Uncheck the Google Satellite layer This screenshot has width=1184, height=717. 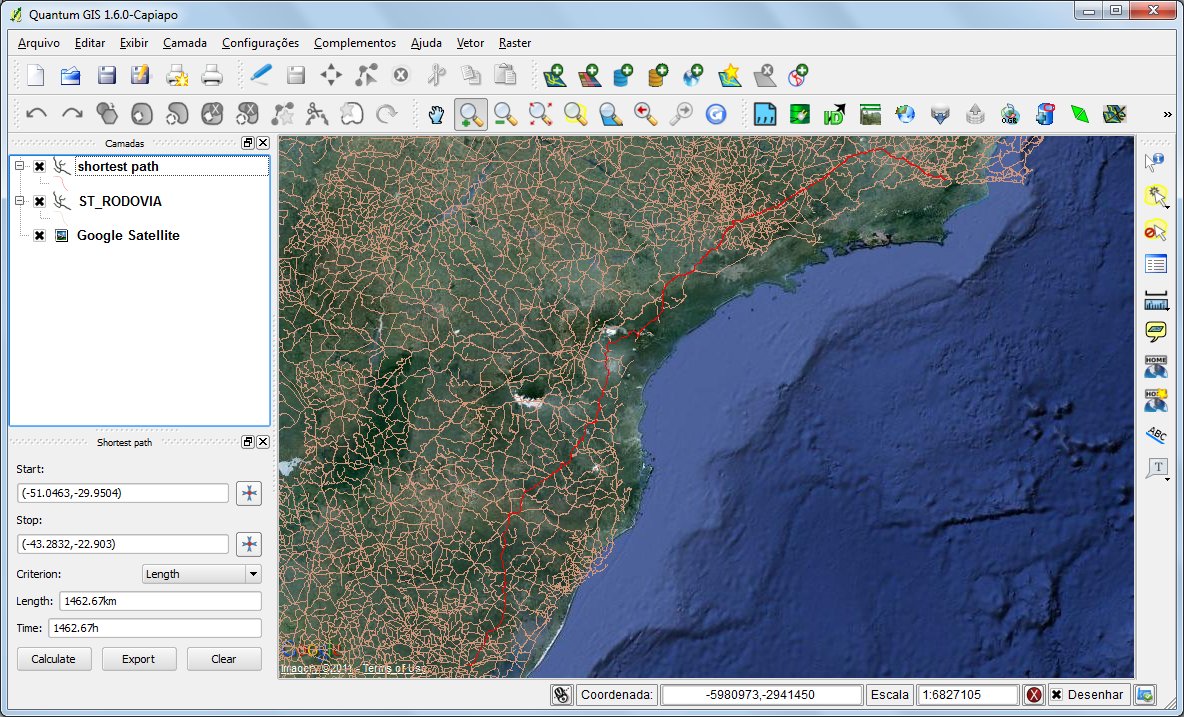tap(38, 235)
